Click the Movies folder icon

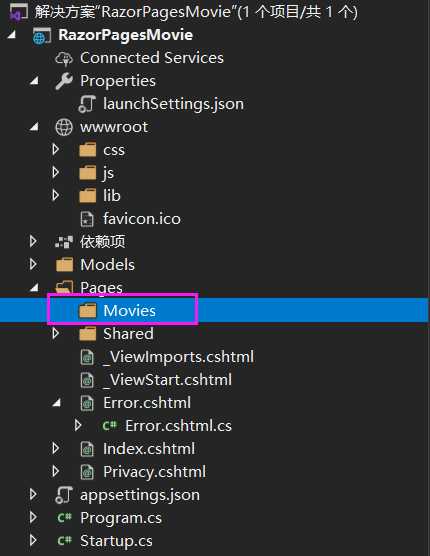(88, 311)
